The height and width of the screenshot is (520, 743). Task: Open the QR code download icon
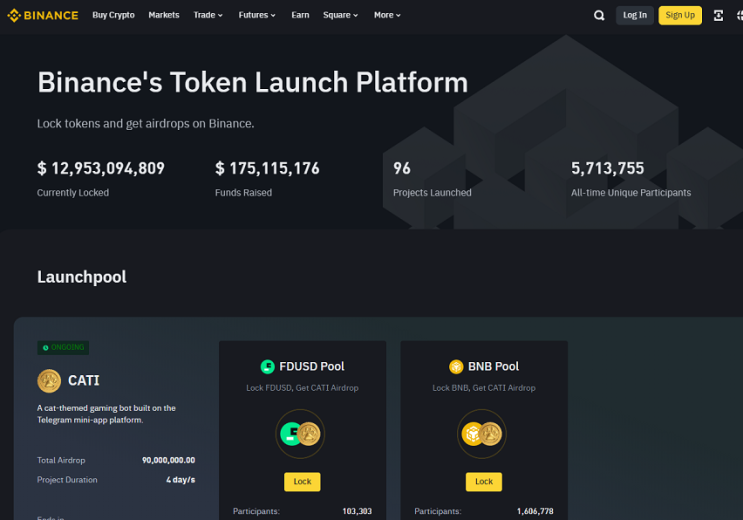tap(718, 16)
